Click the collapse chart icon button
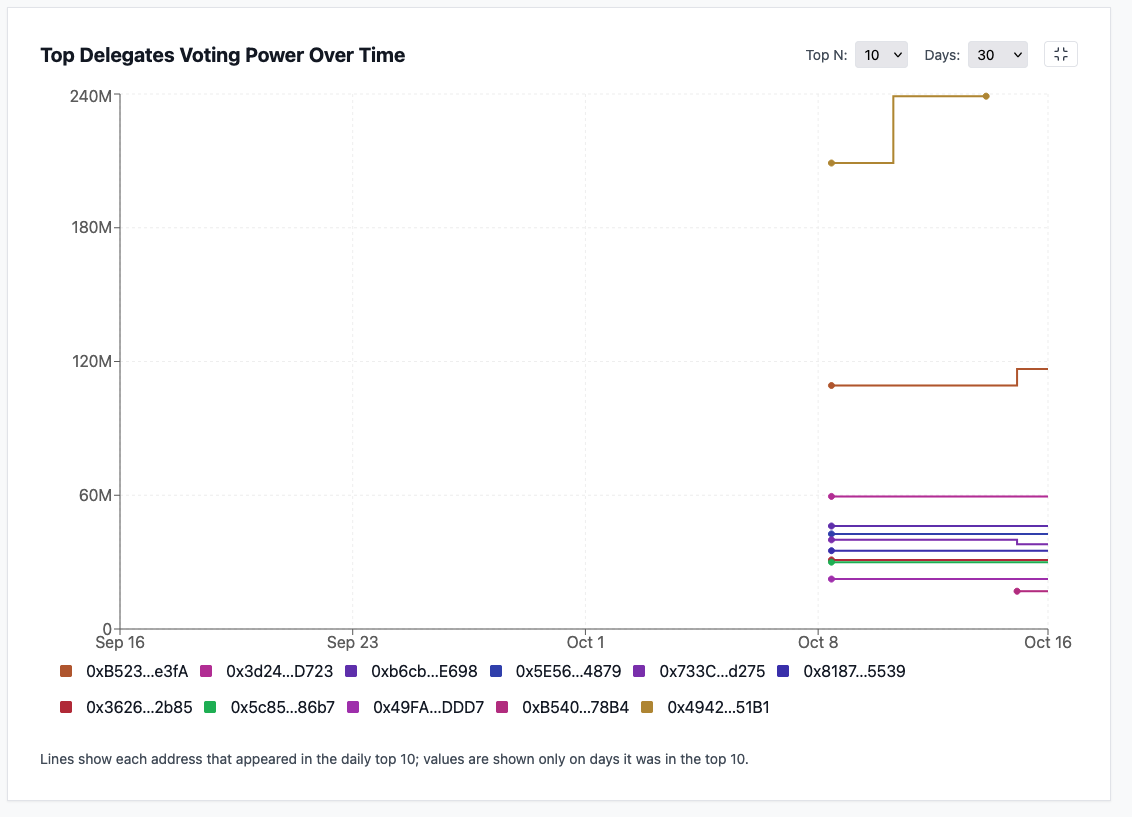The width and height of the screenshot is (1132, 817). coord(1061,55)
